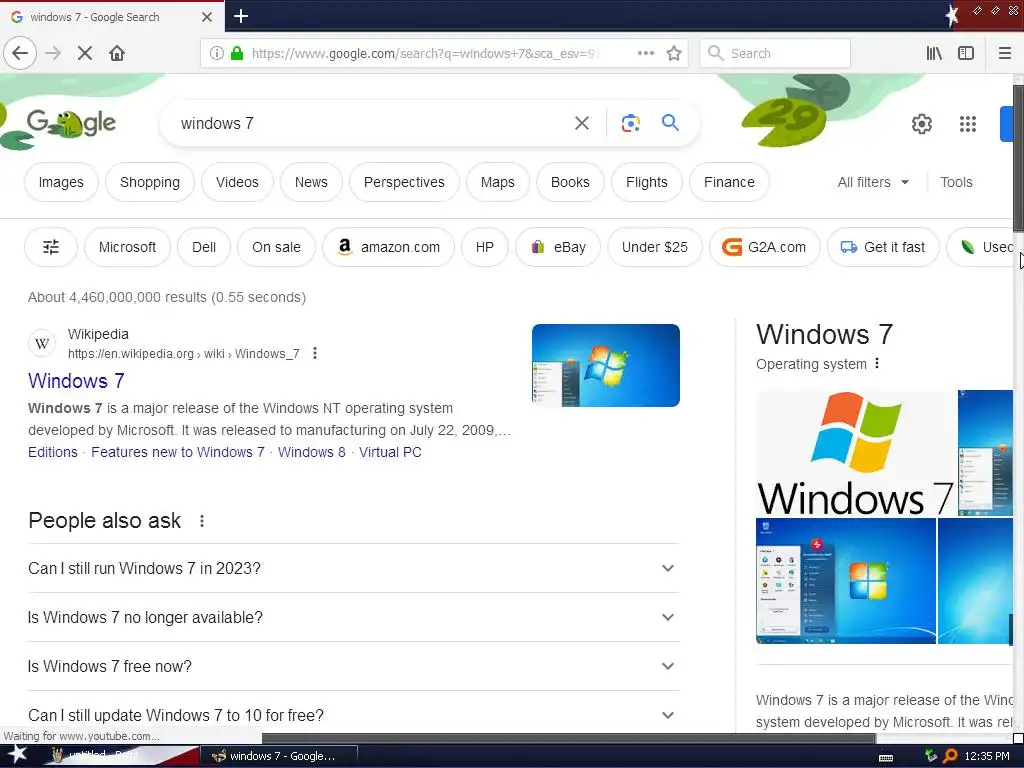The height and width of the screenshot is (768, 1024).
Task: Open the Virtual PC sublink
Action: pos(390,452)
